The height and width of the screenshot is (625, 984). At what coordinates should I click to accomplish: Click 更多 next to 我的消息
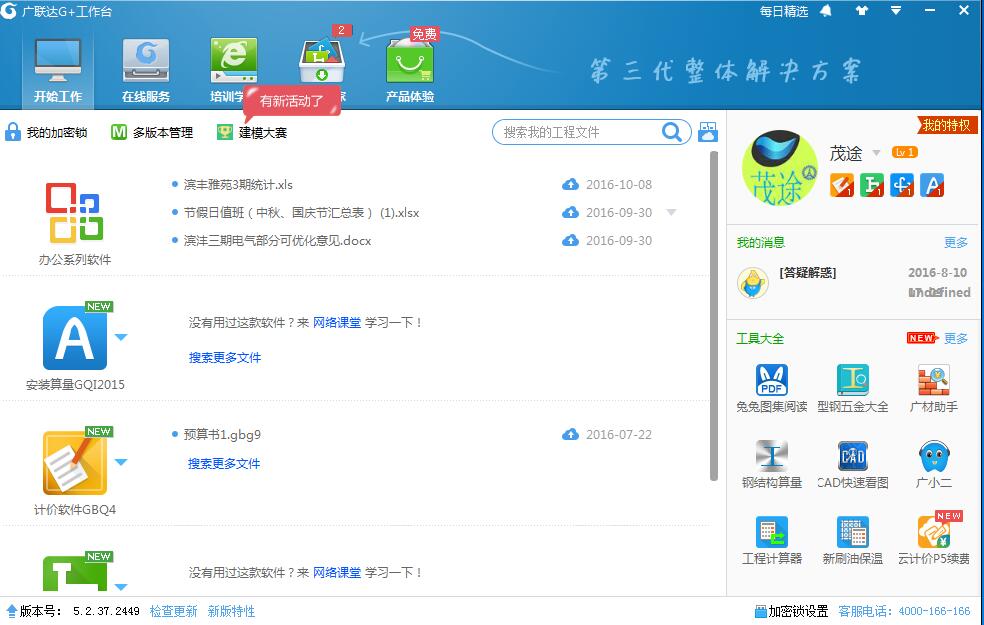[x=956, y=242]
